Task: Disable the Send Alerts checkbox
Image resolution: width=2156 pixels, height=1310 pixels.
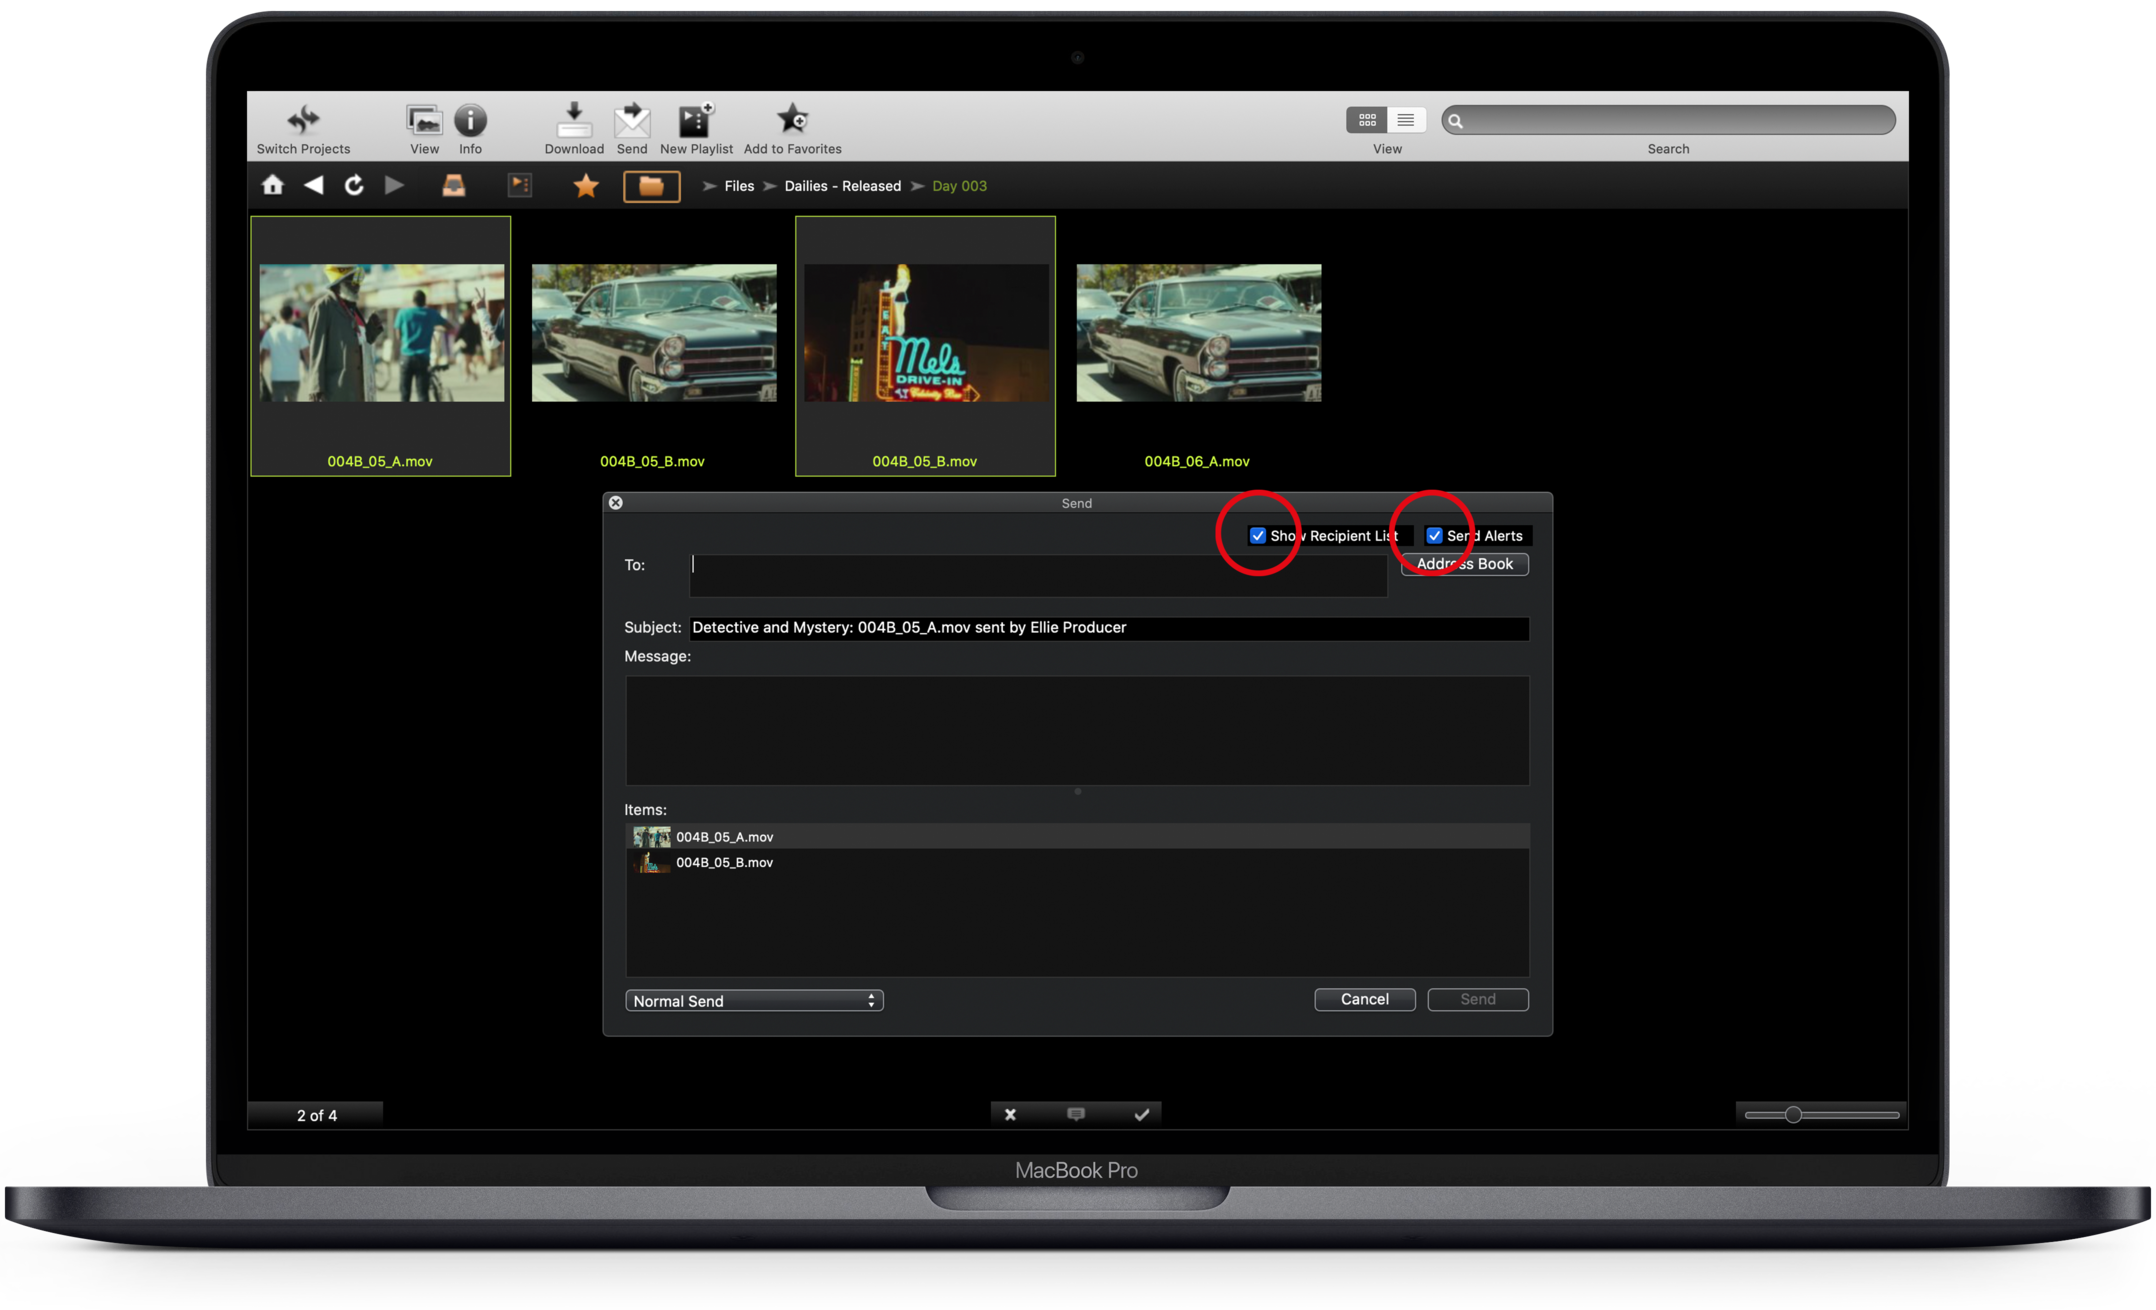Action: tap(1434, 536)
